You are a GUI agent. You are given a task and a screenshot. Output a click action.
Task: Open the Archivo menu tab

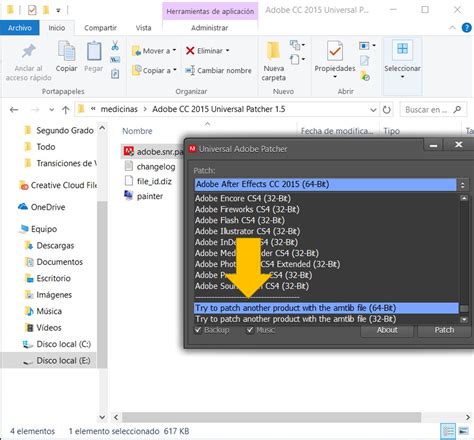coord(20,28)
